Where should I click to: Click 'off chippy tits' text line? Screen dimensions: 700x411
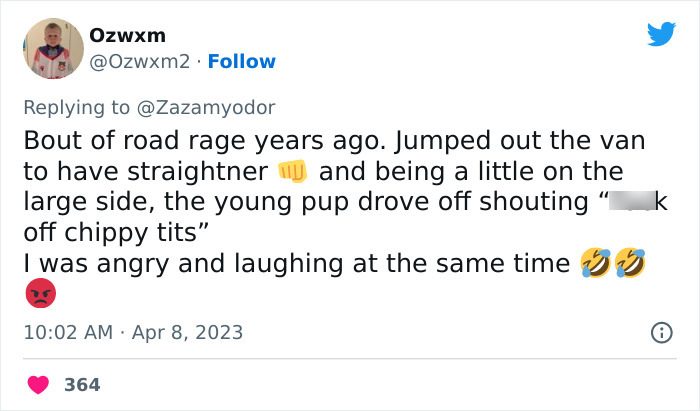click(115, 232)
